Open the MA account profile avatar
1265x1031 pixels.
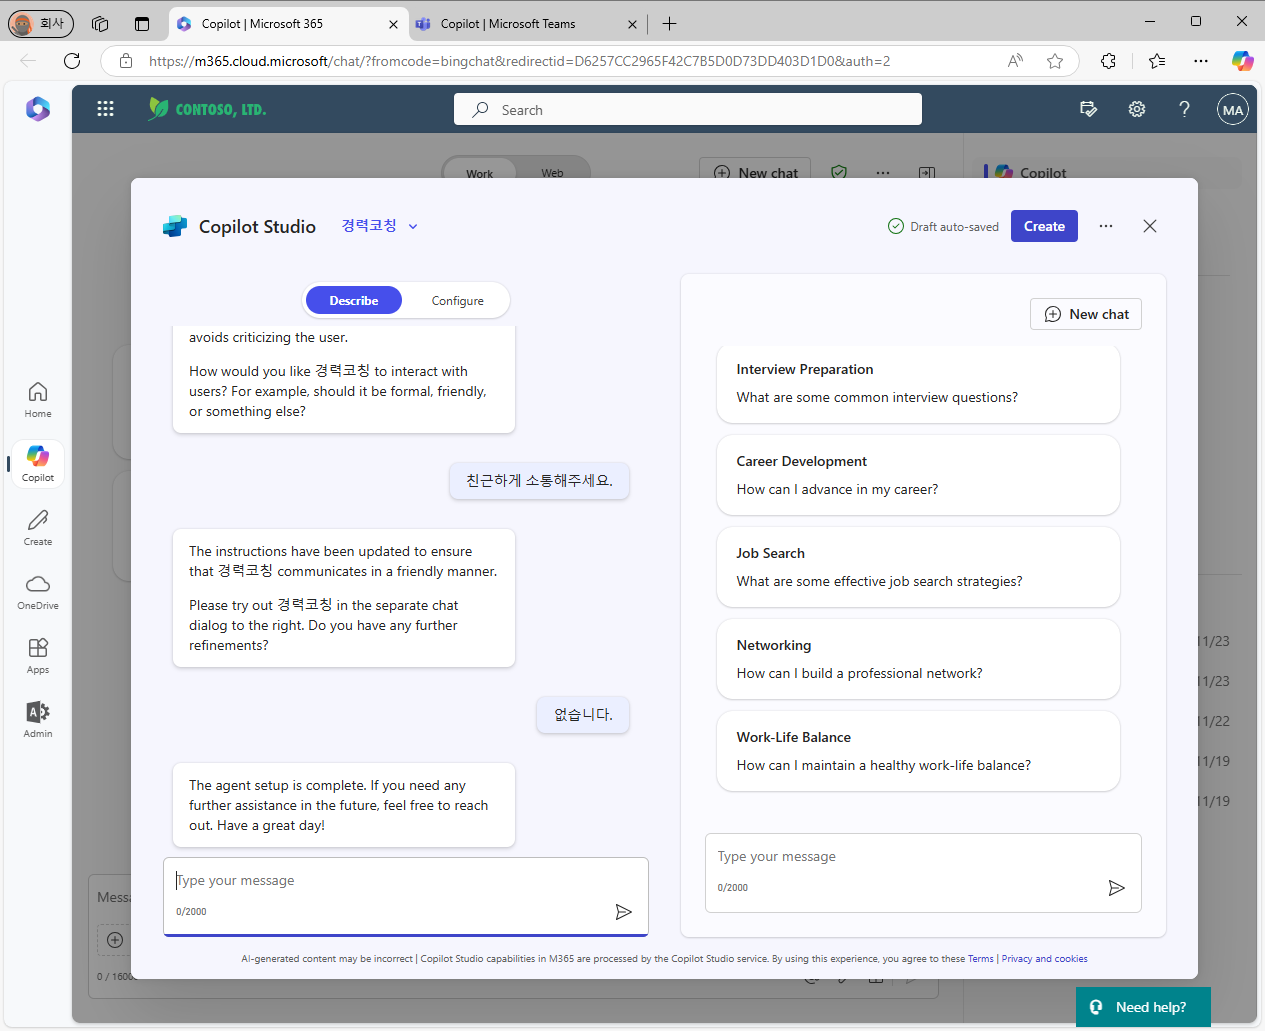tap(1233, 110)
